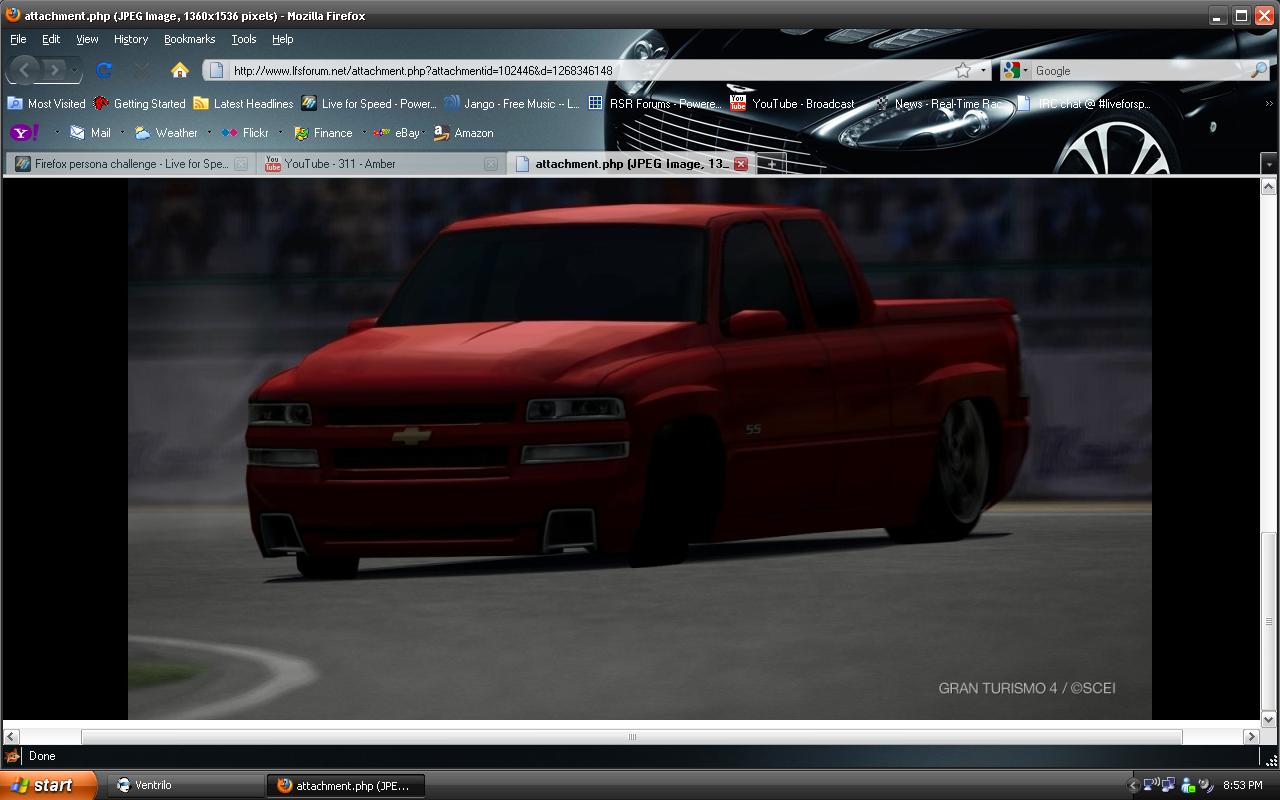Open the address bar history dropdown
The width and height of the screenshot is (1280, 800).
point(984,70)
